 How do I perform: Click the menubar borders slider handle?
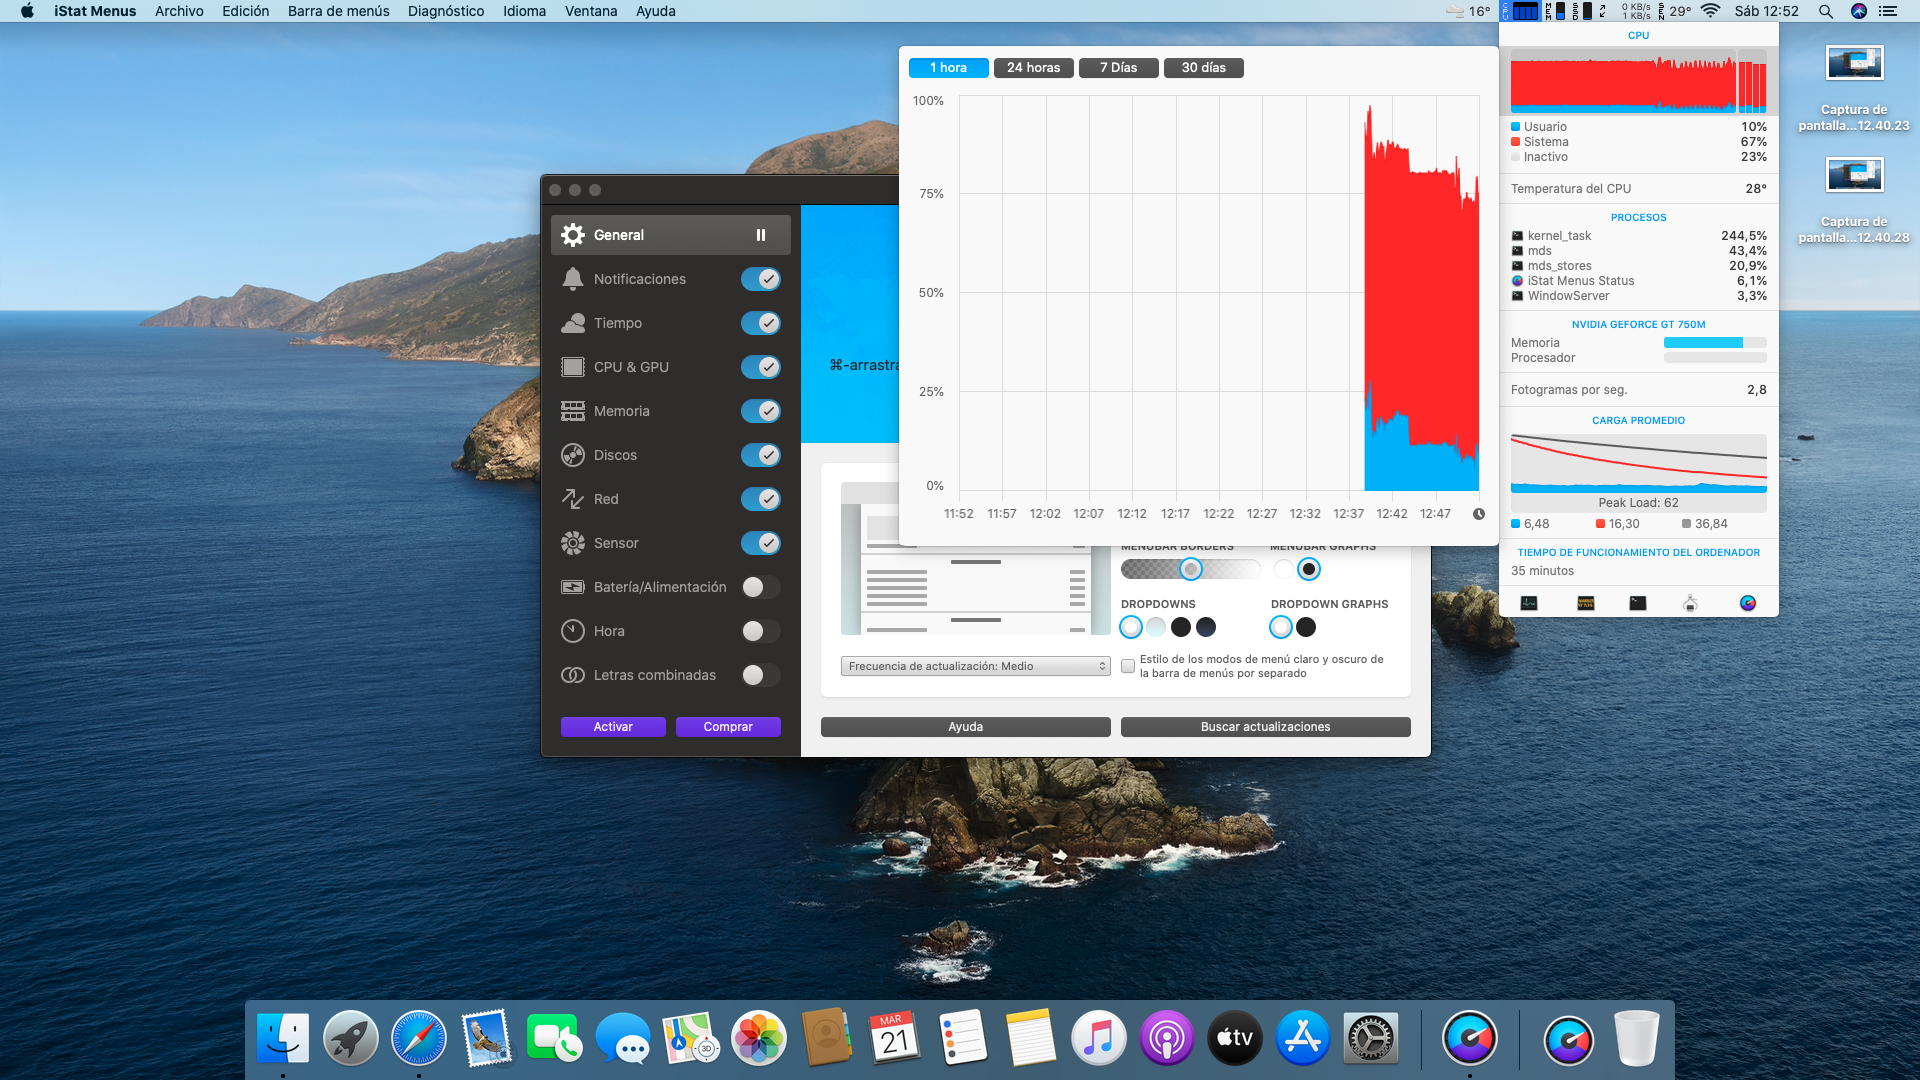[1190, 569]
